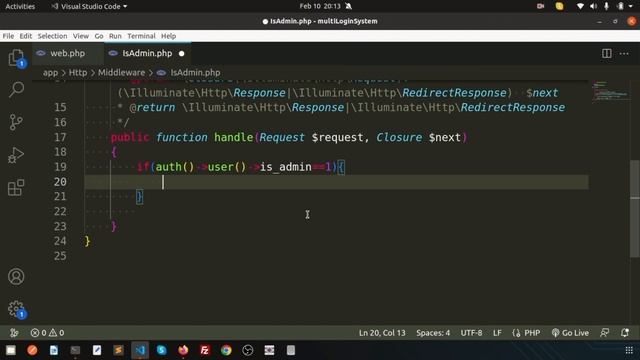
Task: Open Firefox from the taskbar
Action: coord(183,350)
